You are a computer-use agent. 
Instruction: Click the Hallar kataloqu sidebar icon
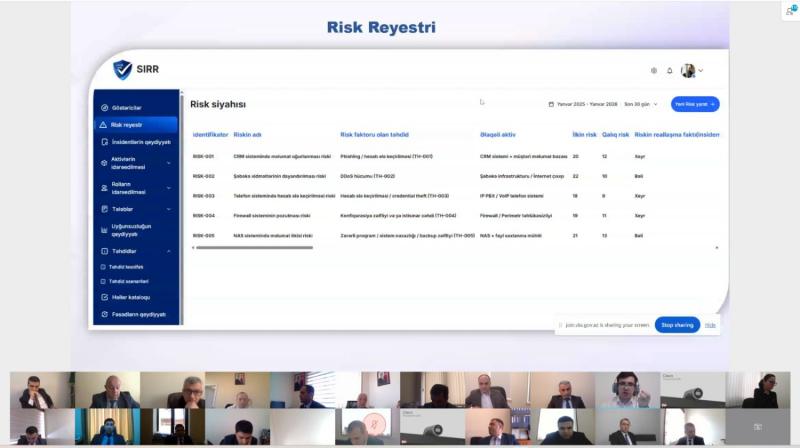(x=104, y=297)
